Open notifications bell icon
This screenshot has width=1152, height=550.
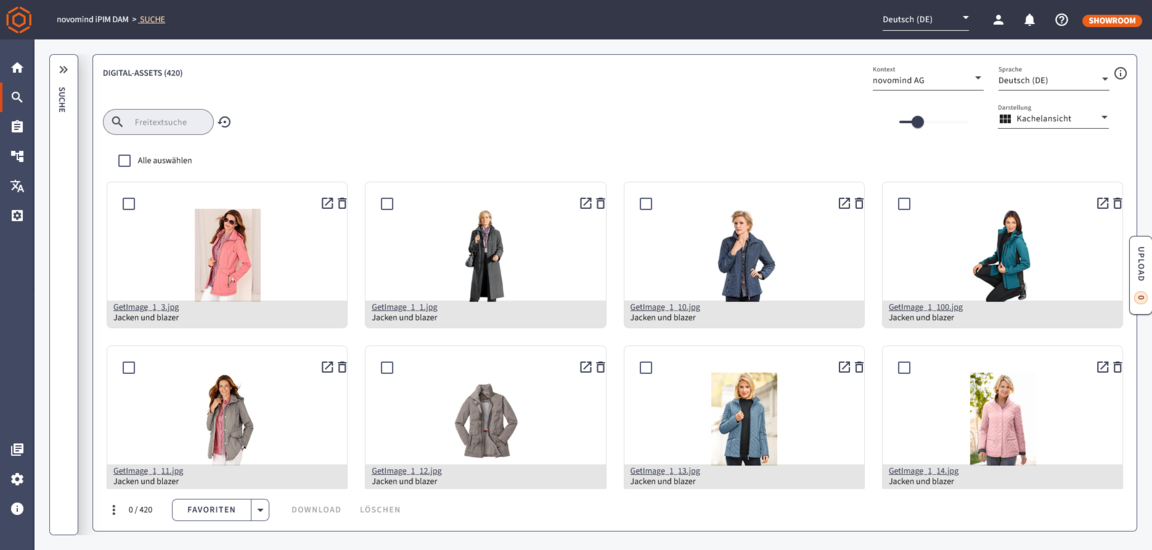coord(1029,20)
